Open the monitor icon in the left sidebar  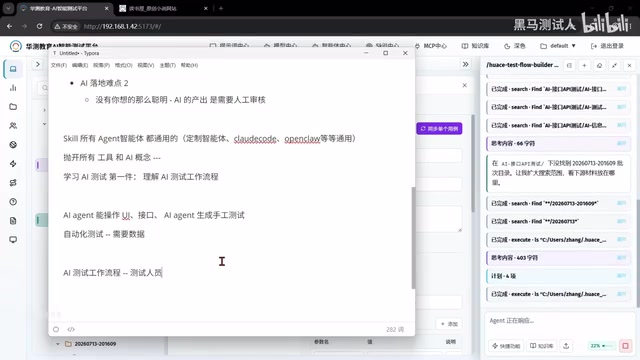(x=13, y=240)
